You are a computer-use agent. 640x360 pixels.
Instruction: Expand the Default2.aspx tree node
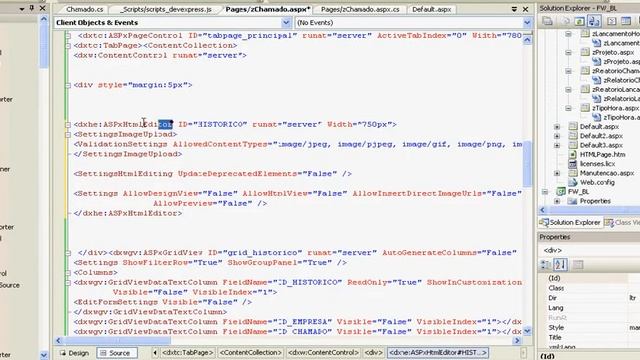tap(557, 136)
